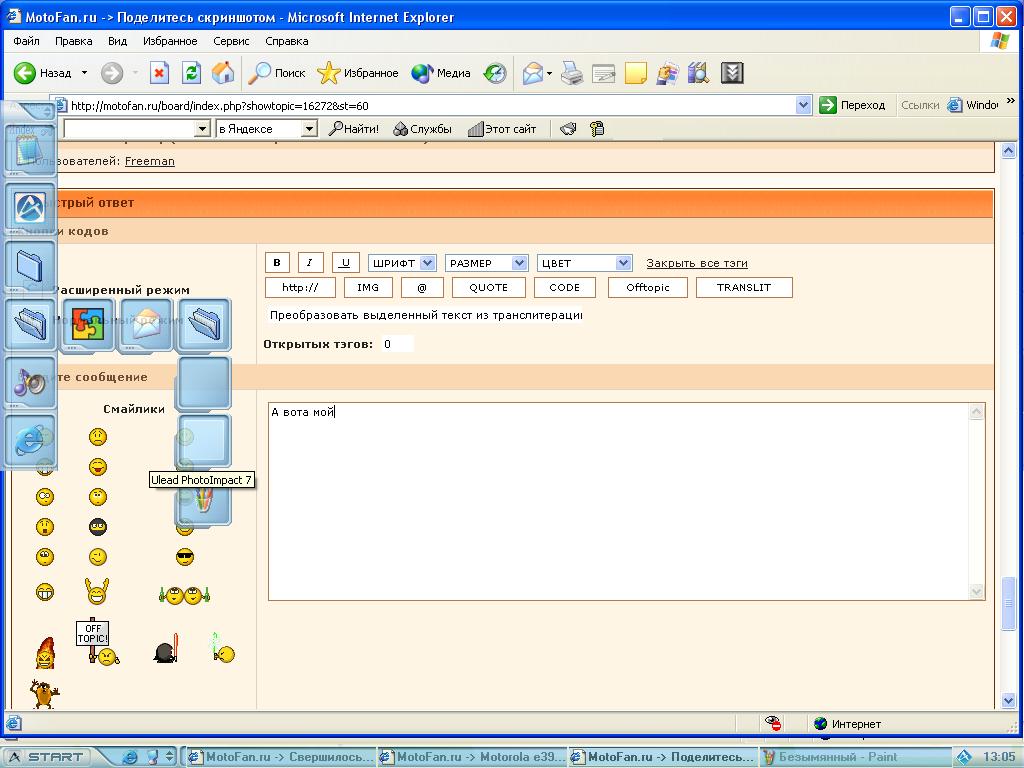The height and width of the screenshot is (768, 1024).
Task: Click the http:// link insert button
Action: 300,287
